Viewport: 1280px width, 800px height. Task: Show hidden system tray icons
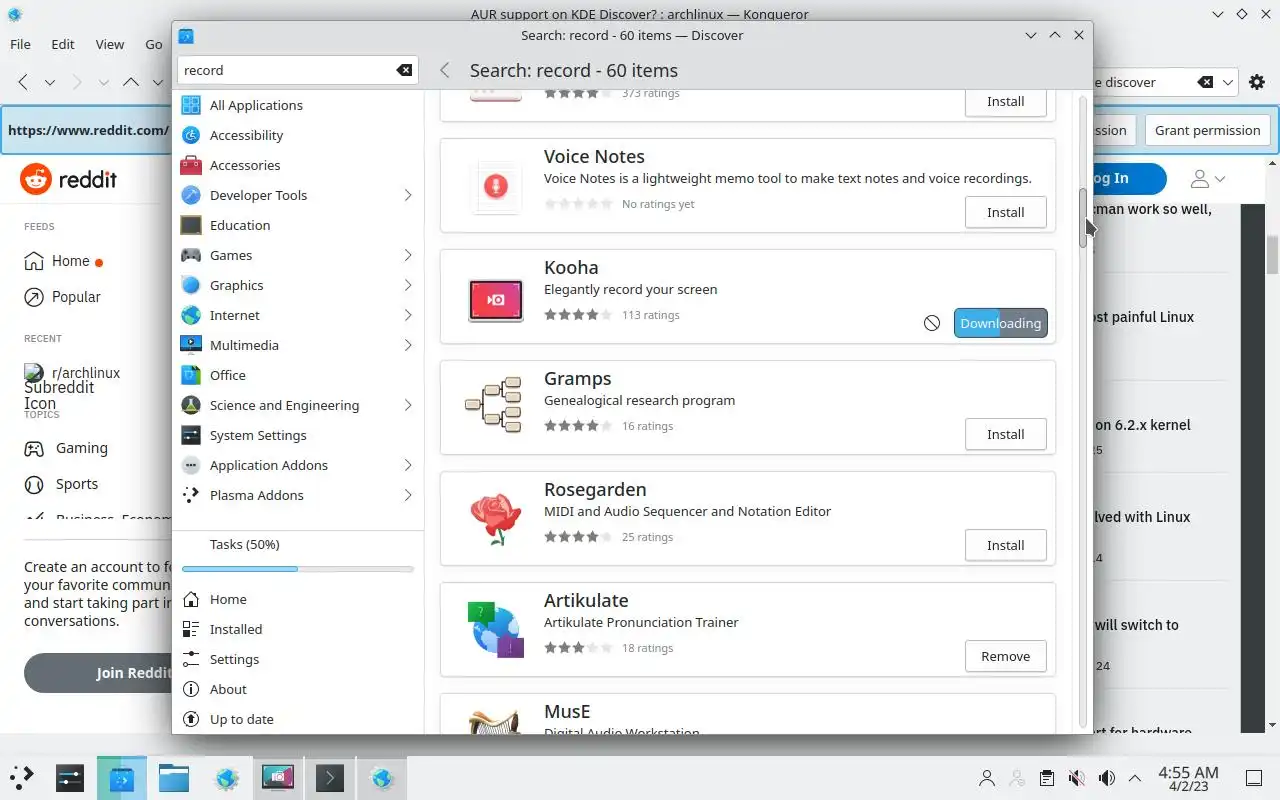pyautogui.click(x=1134, y=778)
